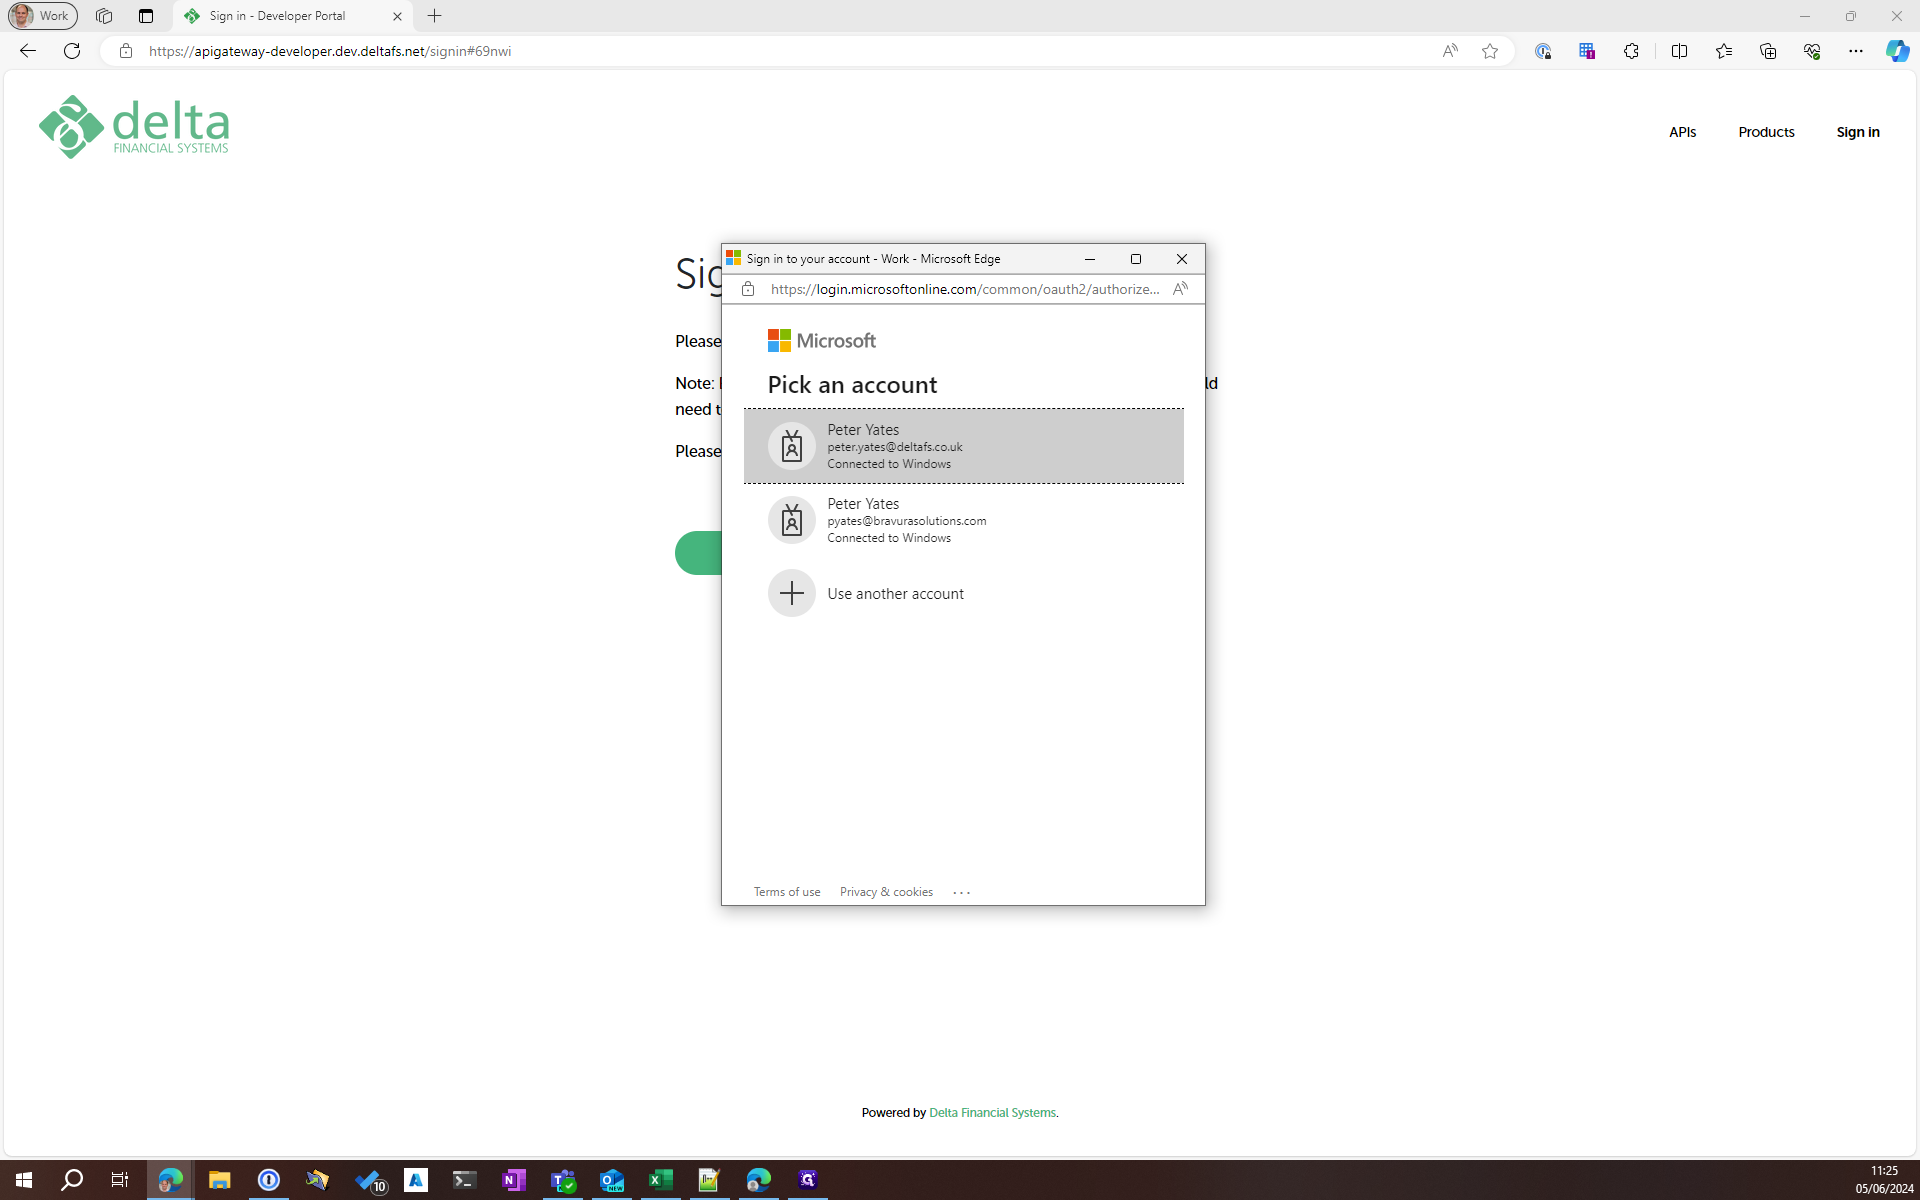Open the Privacy & cookies link
This screenshot has height=1200, width=1920.
[886, 892]
